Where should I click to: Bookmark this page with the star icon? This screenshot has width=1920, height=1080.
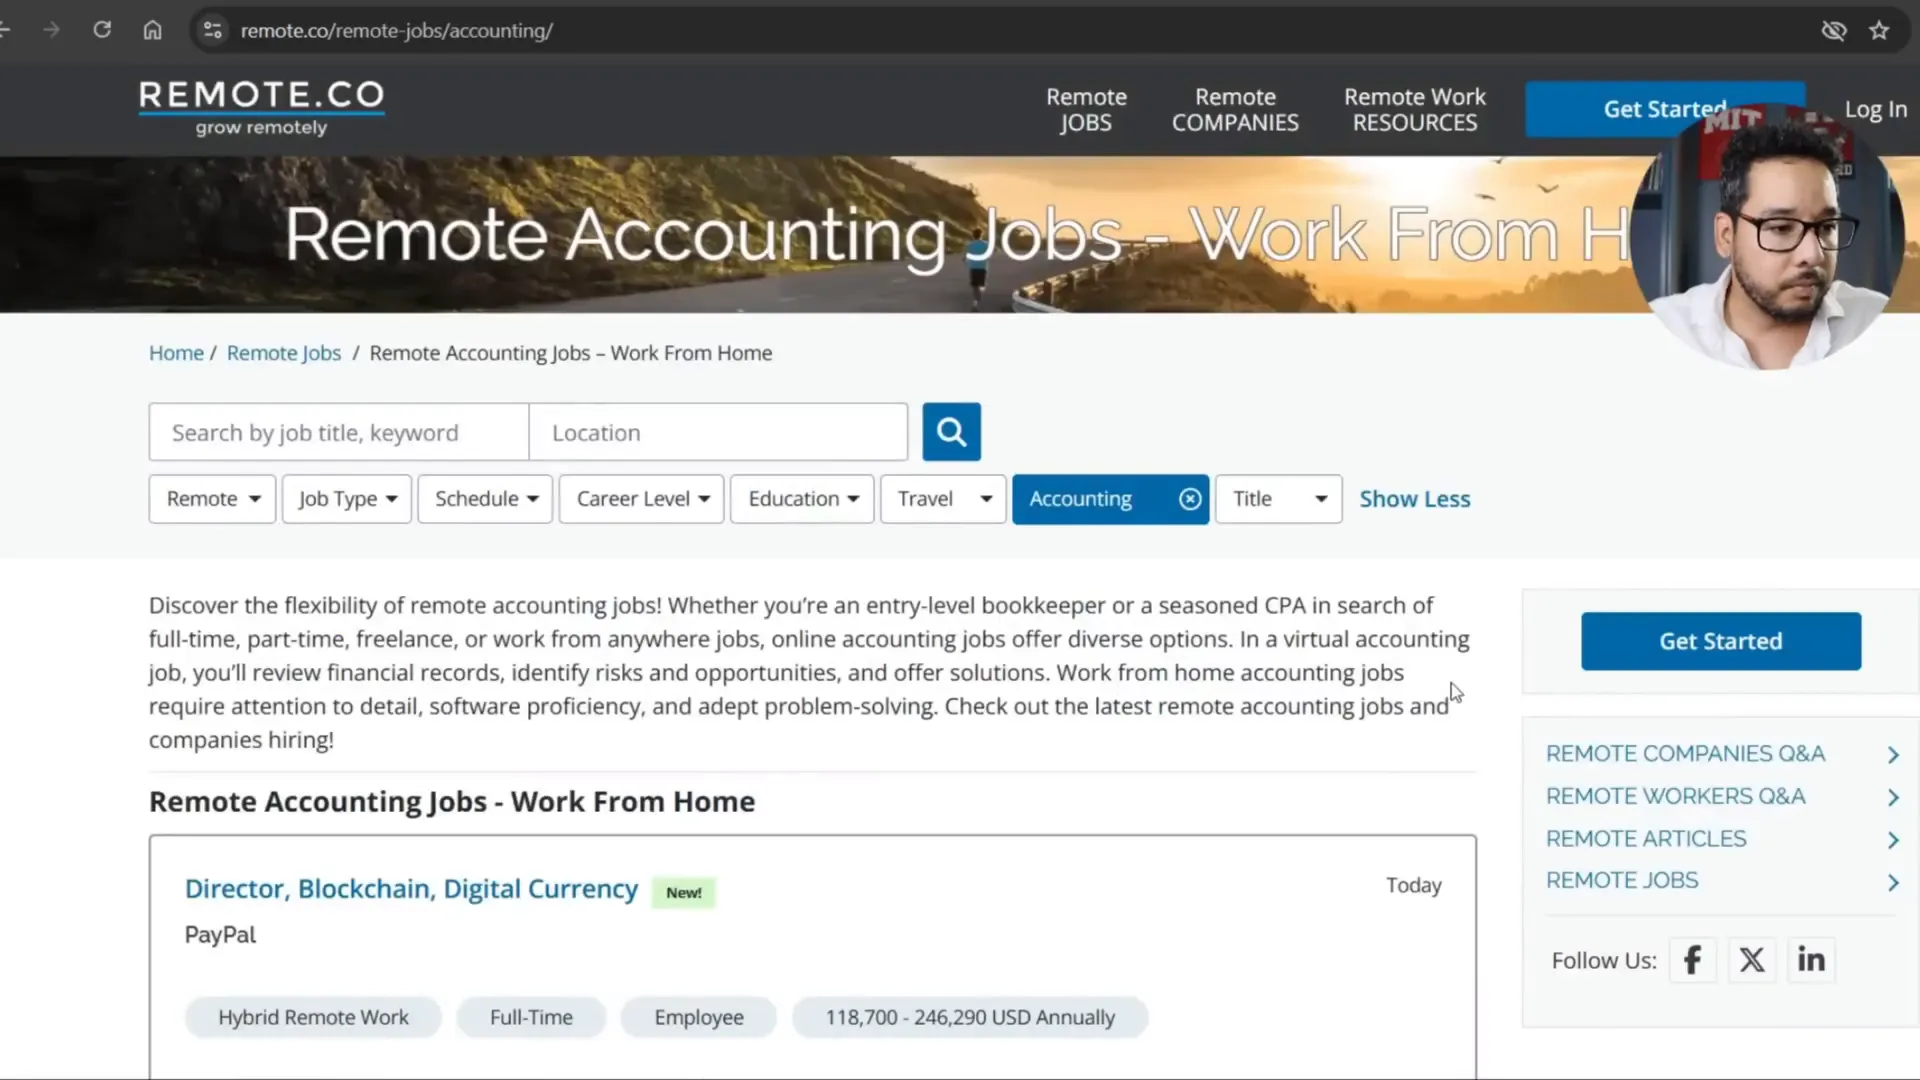[1879, 30]
